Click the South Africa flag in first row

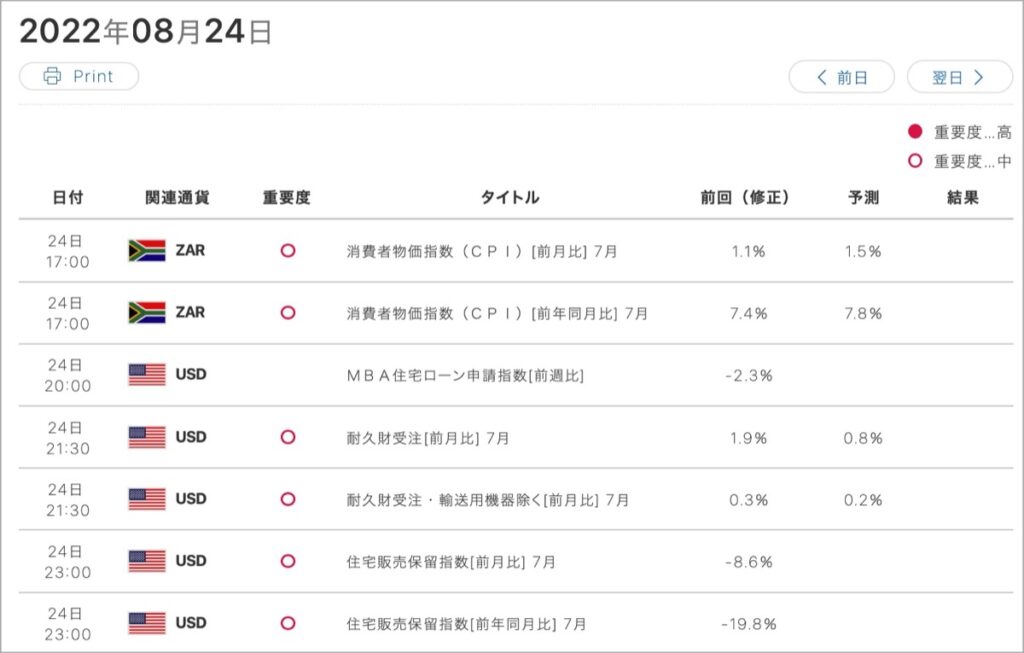[x=147, y=251]
